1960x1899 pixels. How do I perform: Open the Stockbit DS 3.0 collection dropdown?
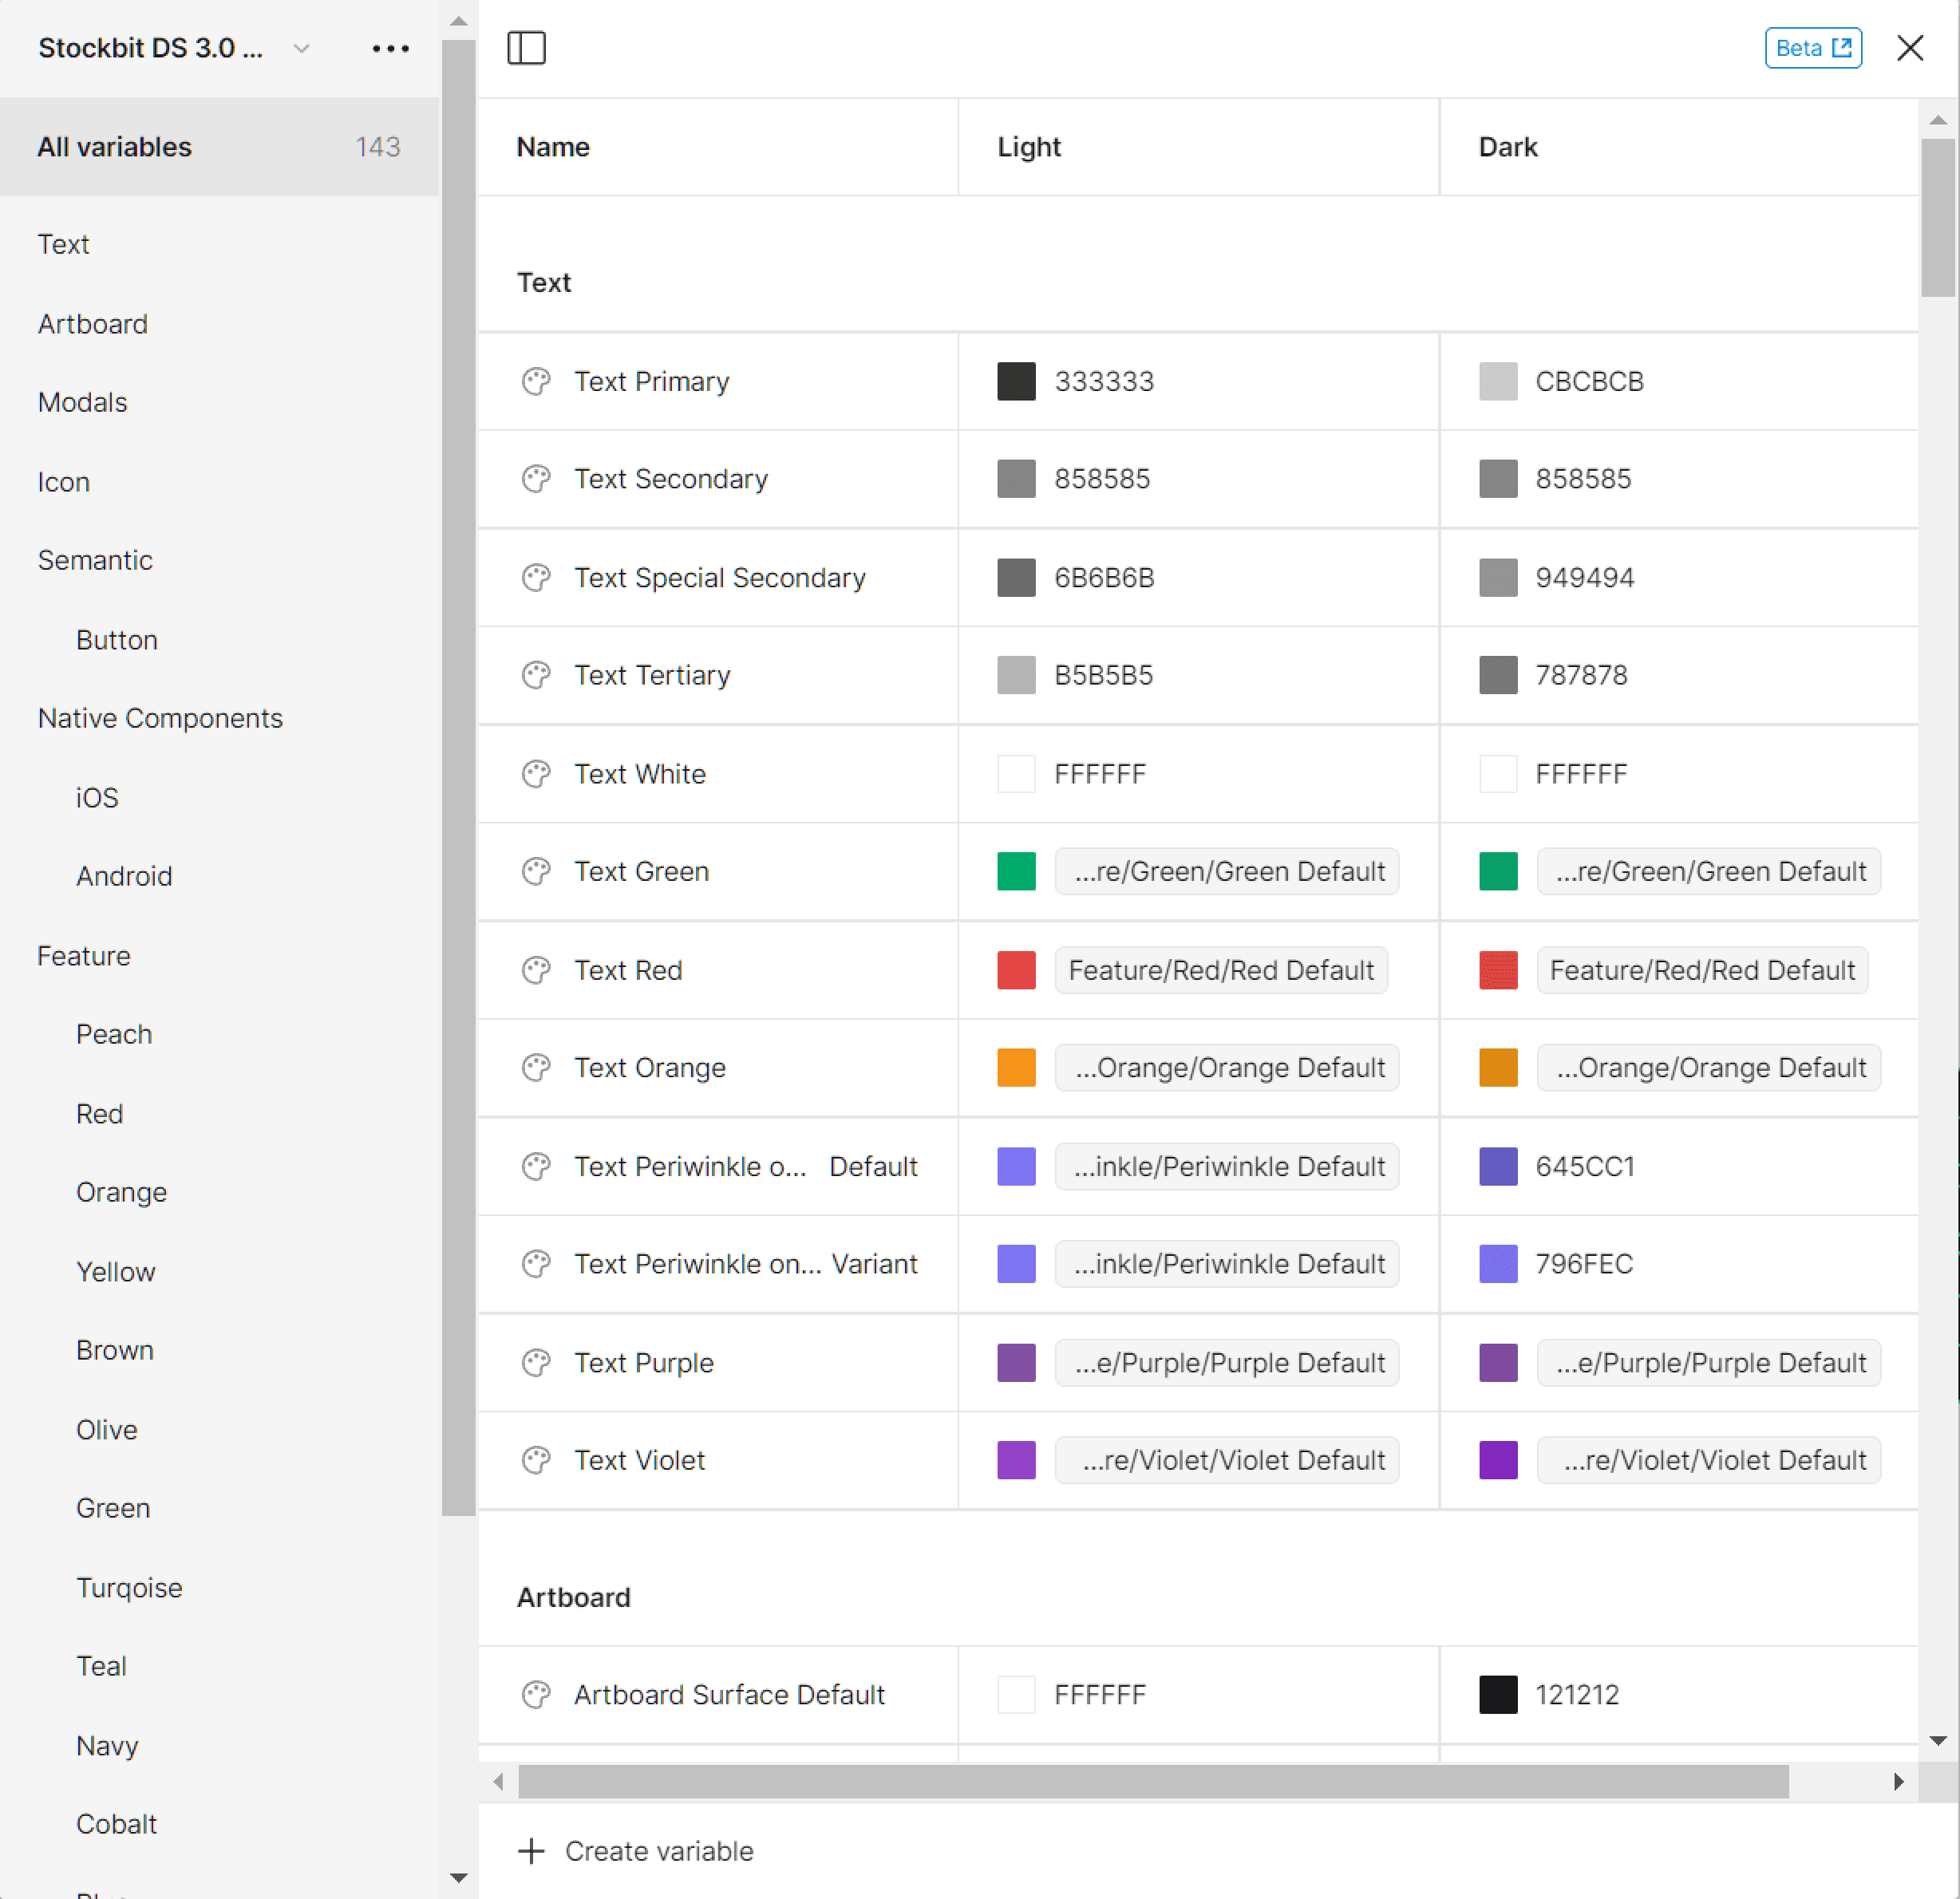(301, 48)
